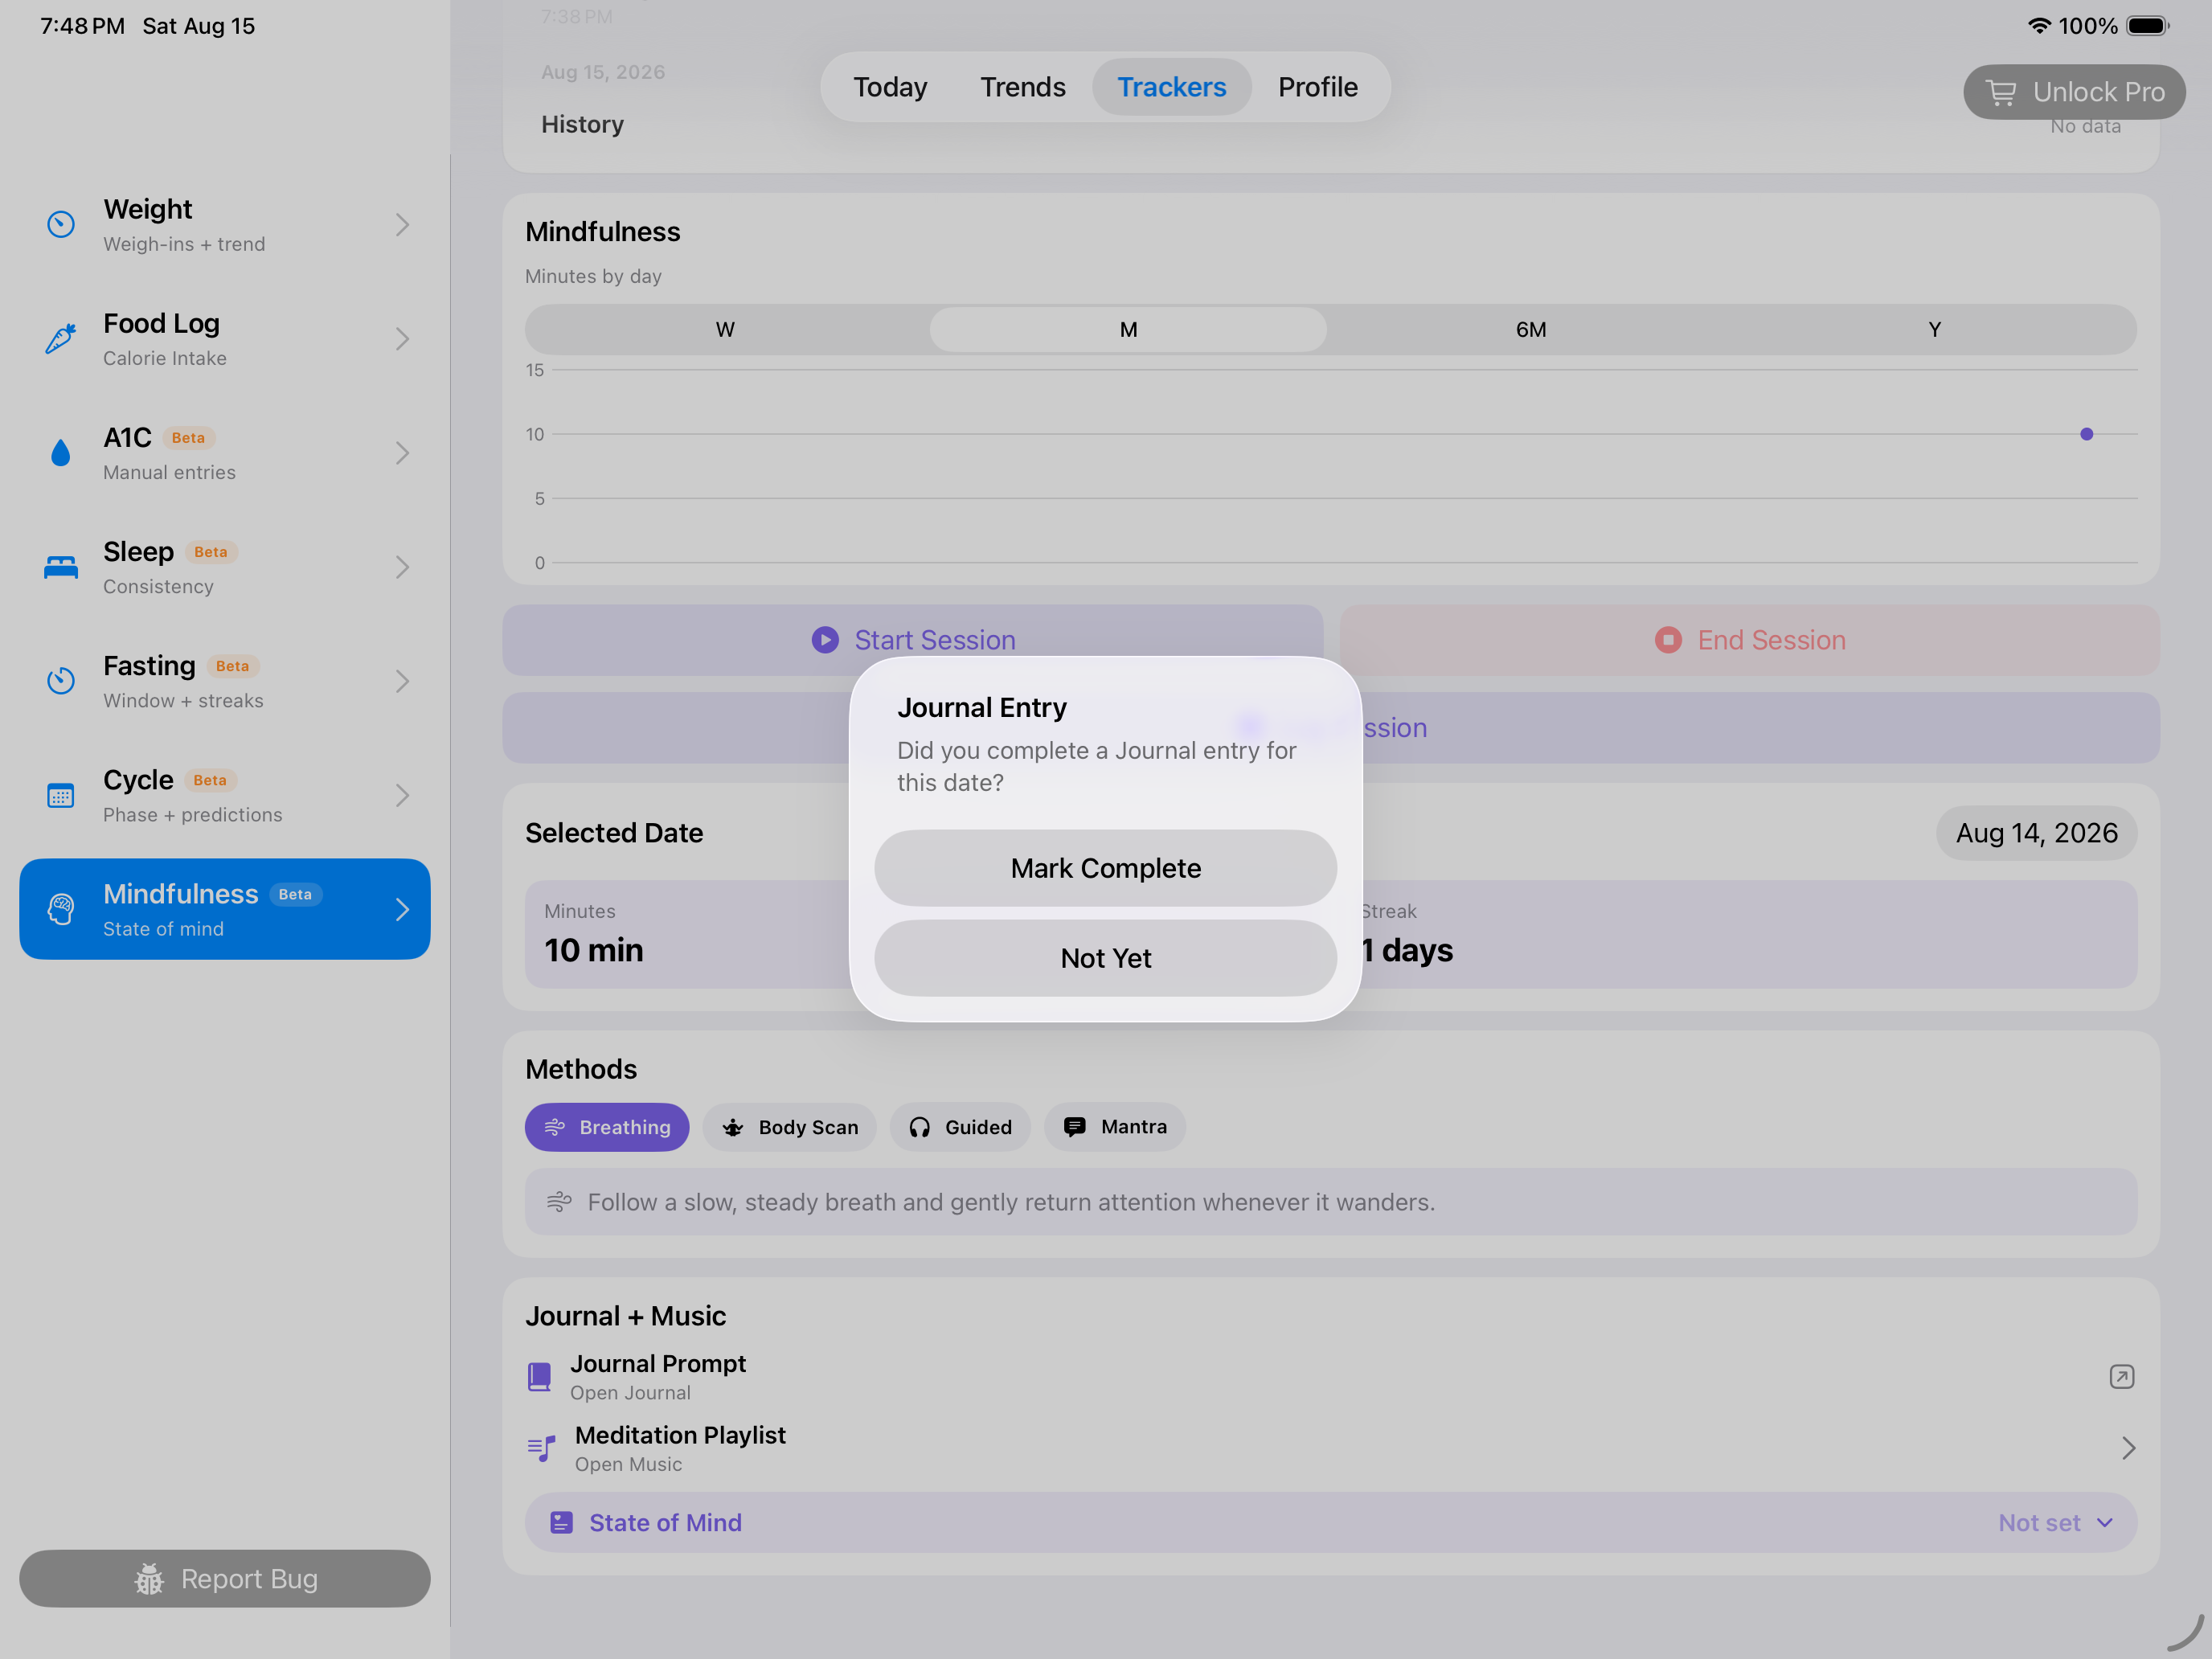Change the Aug 14, 2026 selected date

(2036, 833)
